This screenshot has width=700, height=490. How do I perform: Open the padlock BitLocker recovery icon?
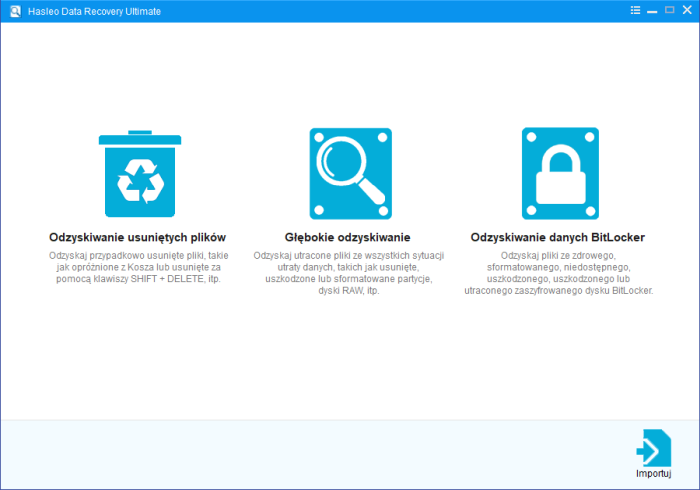pyautogui.click(x=560, y=172)
